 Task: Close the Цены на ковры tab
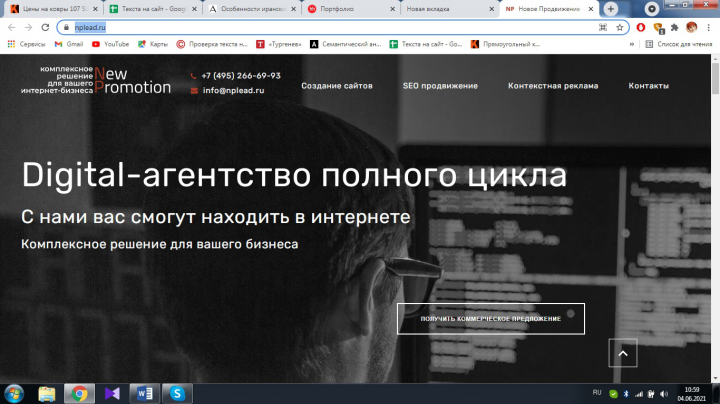point(95,9)
